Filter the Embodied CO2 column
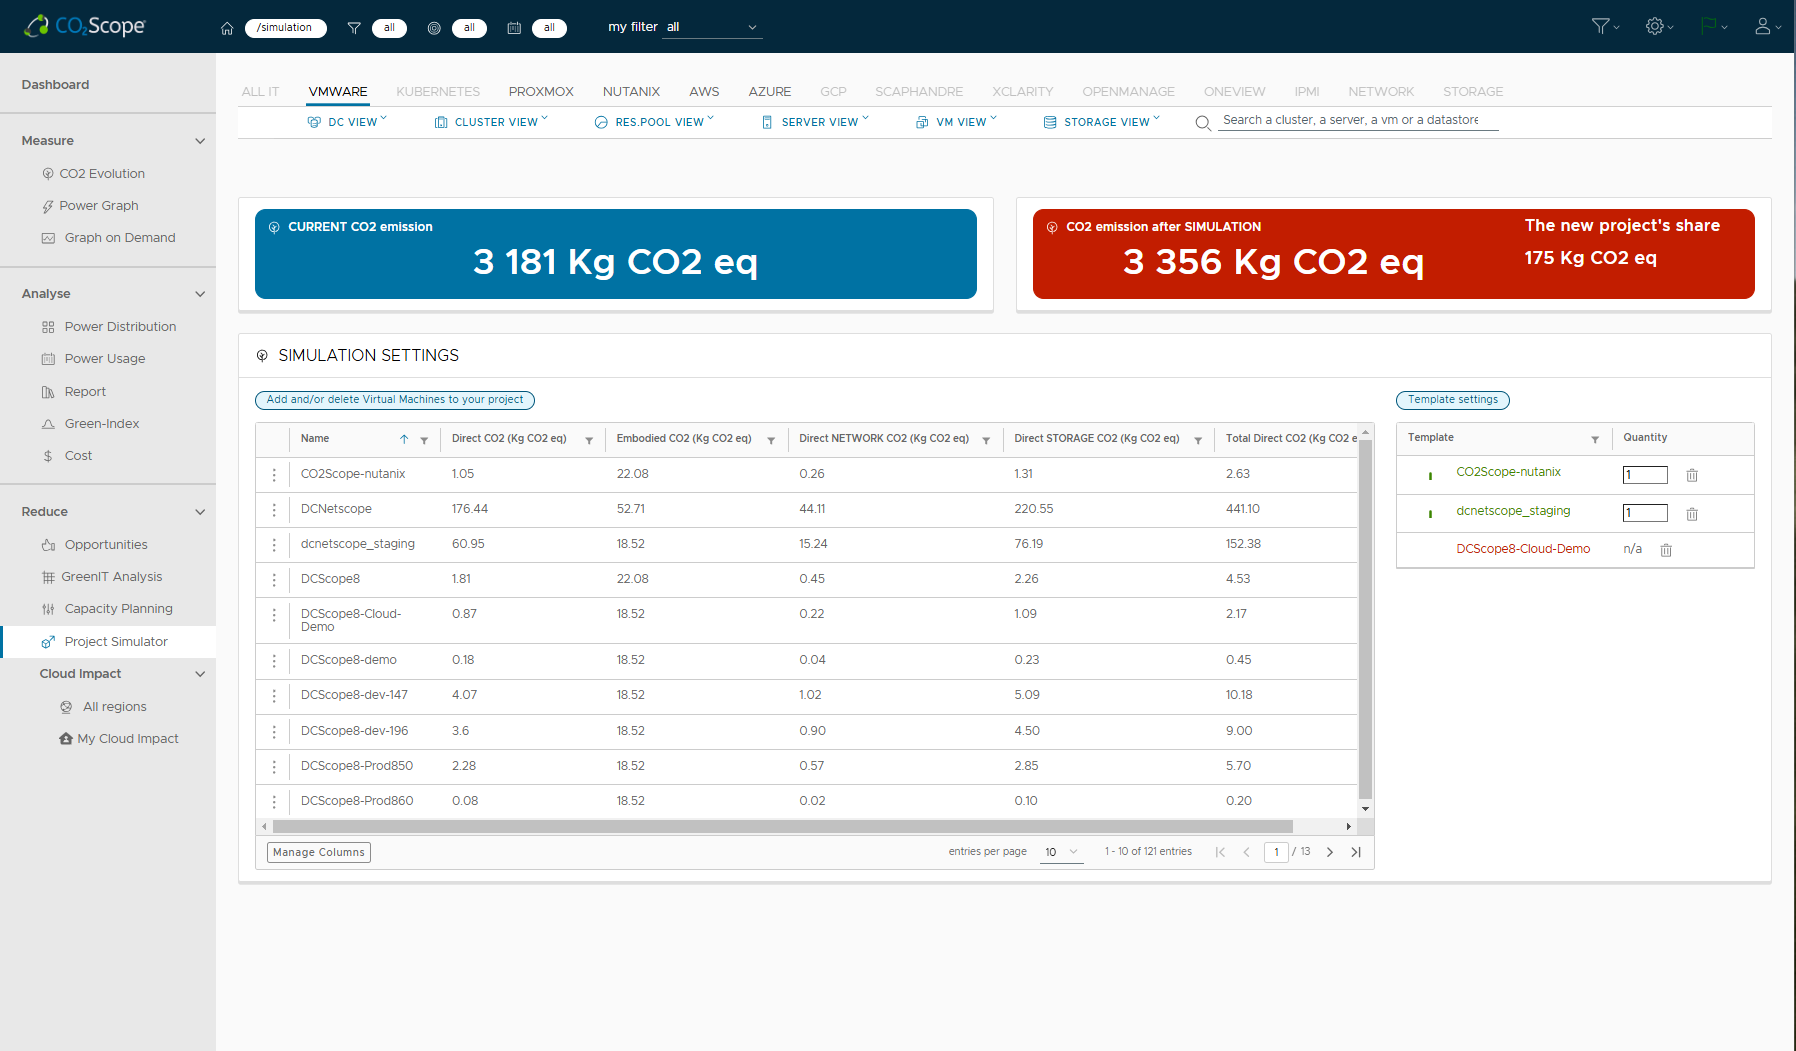The image size is (1796, 1051). [x=771, y=440]
